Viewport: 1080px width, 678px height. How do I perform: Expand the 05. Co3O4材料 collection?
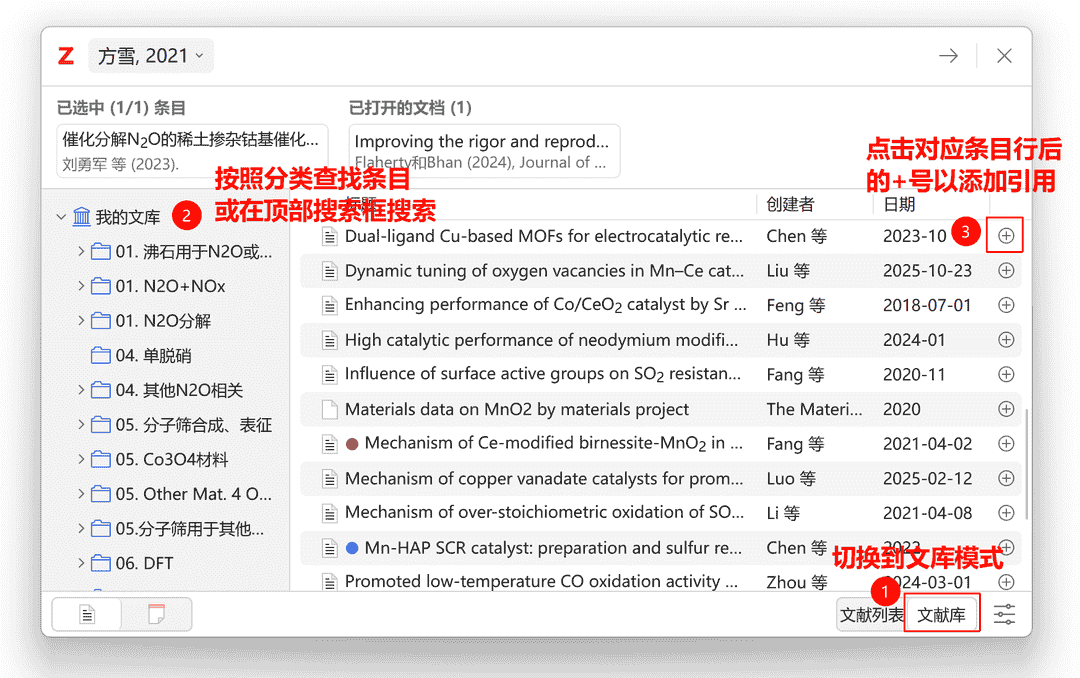pyautogui.click(x=81, y=460)
